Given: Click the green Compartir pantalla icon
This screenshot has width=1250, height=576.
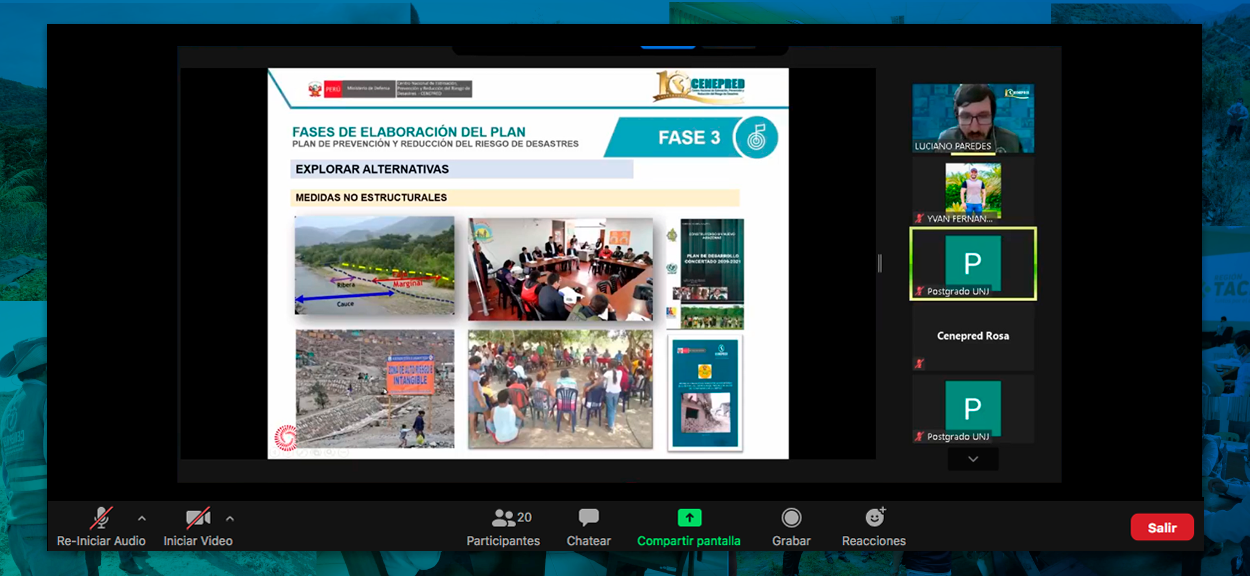Looking at the screenshot, I should [689, 518].
